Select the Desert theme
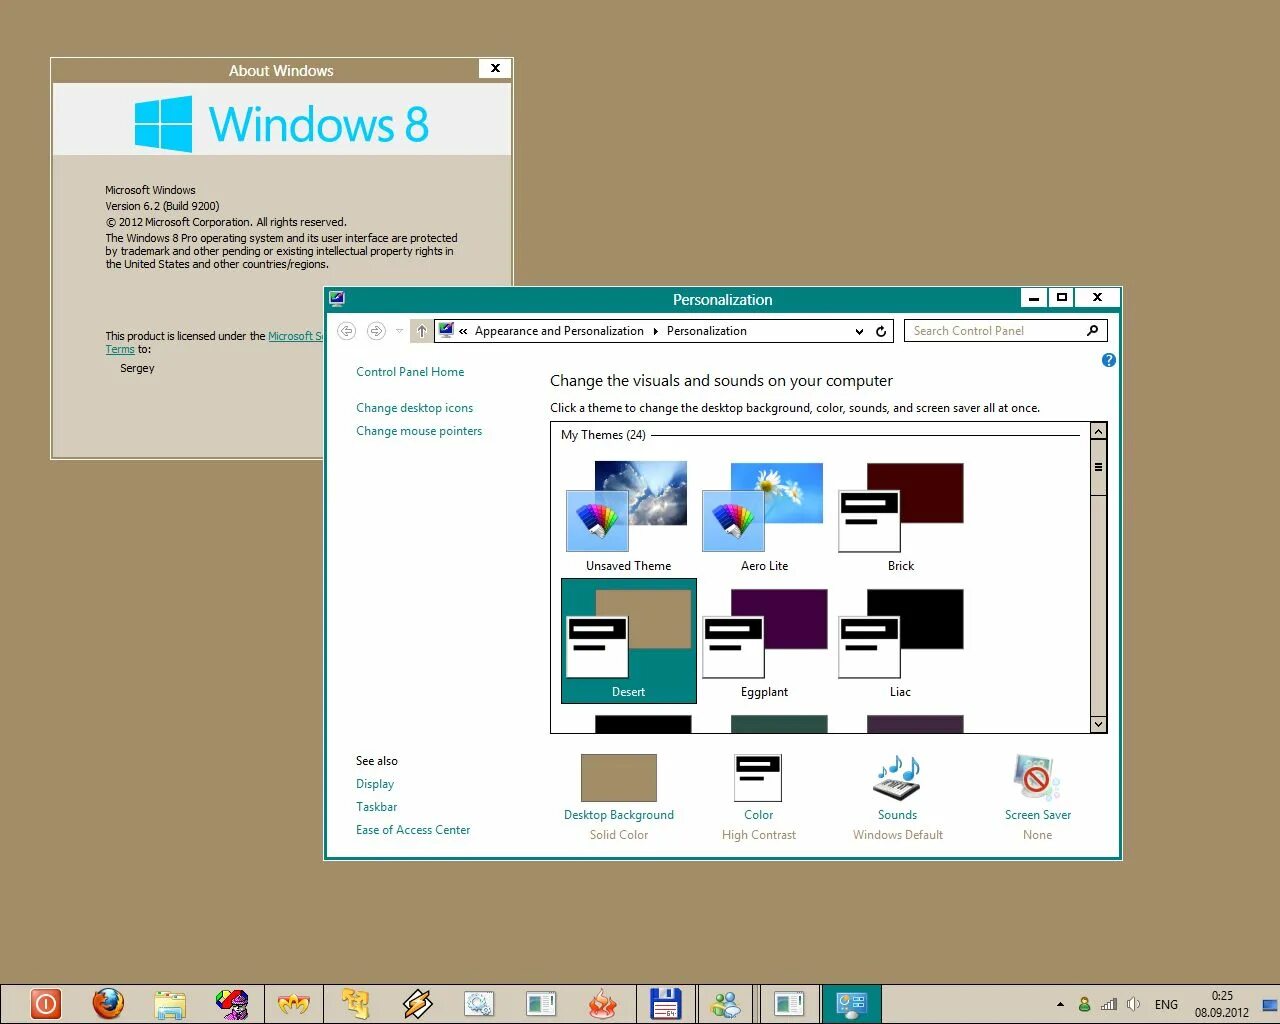 coord(628,641)
